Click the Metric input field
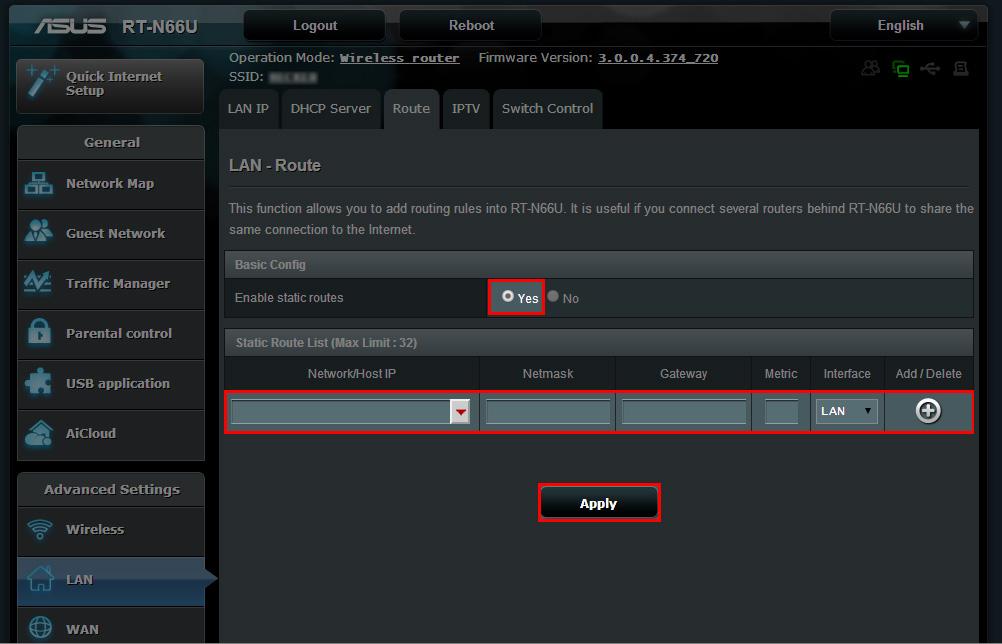Image resolution: width=1002 pixels, height=644 pixels. [x=781, y=412]
